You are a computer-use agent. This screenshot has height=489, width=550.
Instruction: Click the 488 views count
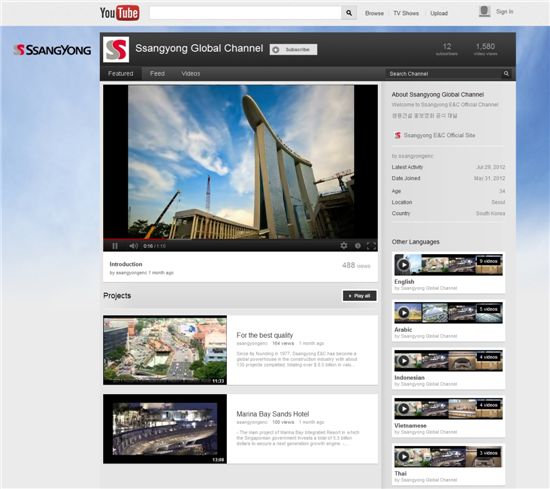point(356,265)
